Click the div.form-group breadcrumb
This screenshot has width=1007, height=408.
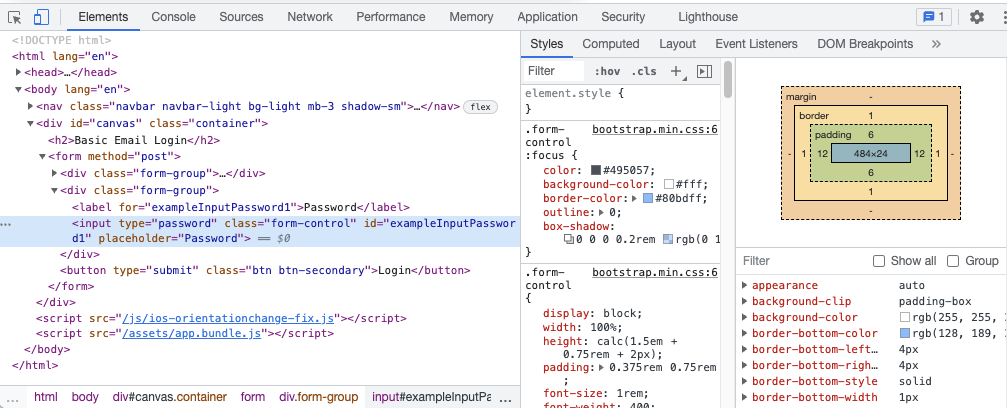coord(319,397)
